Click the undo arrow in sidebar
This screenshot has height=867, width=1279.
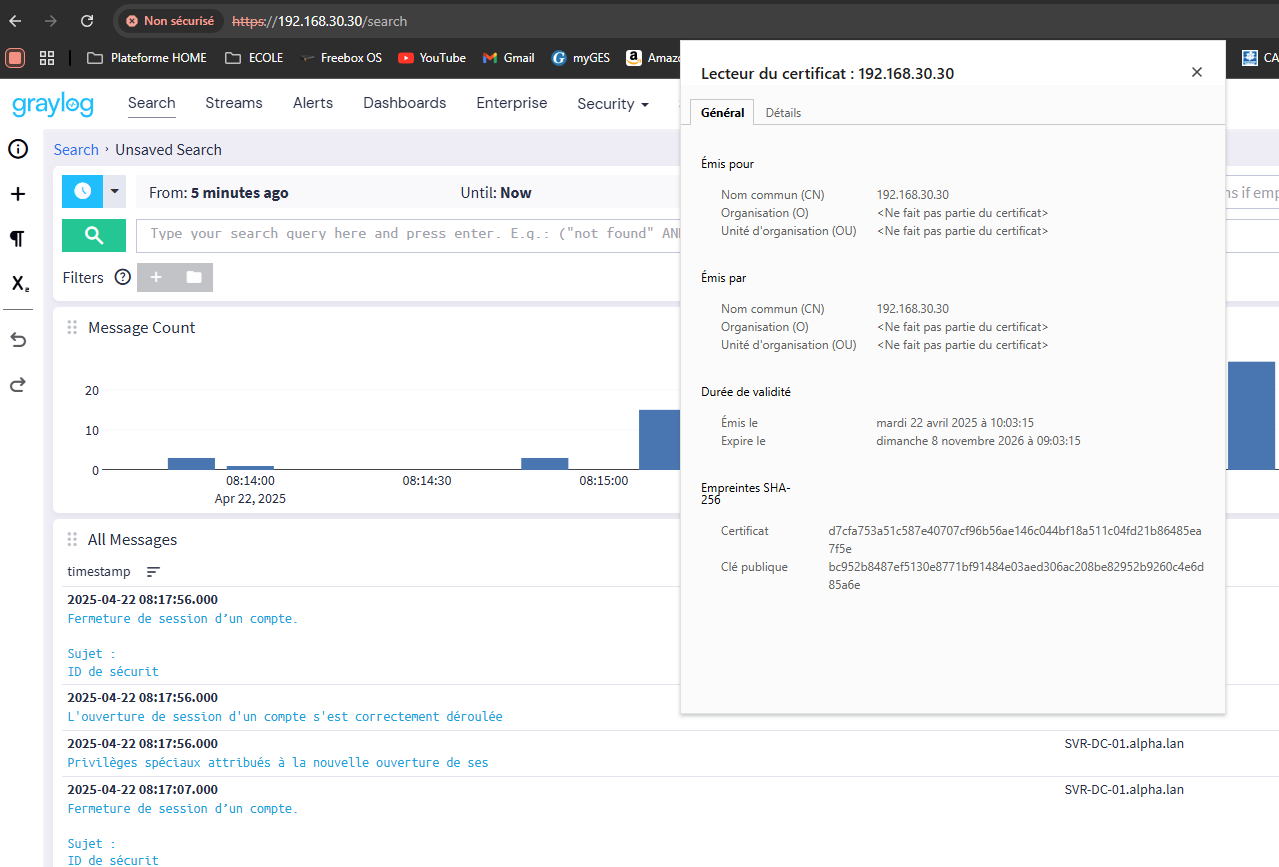(18, 340)
